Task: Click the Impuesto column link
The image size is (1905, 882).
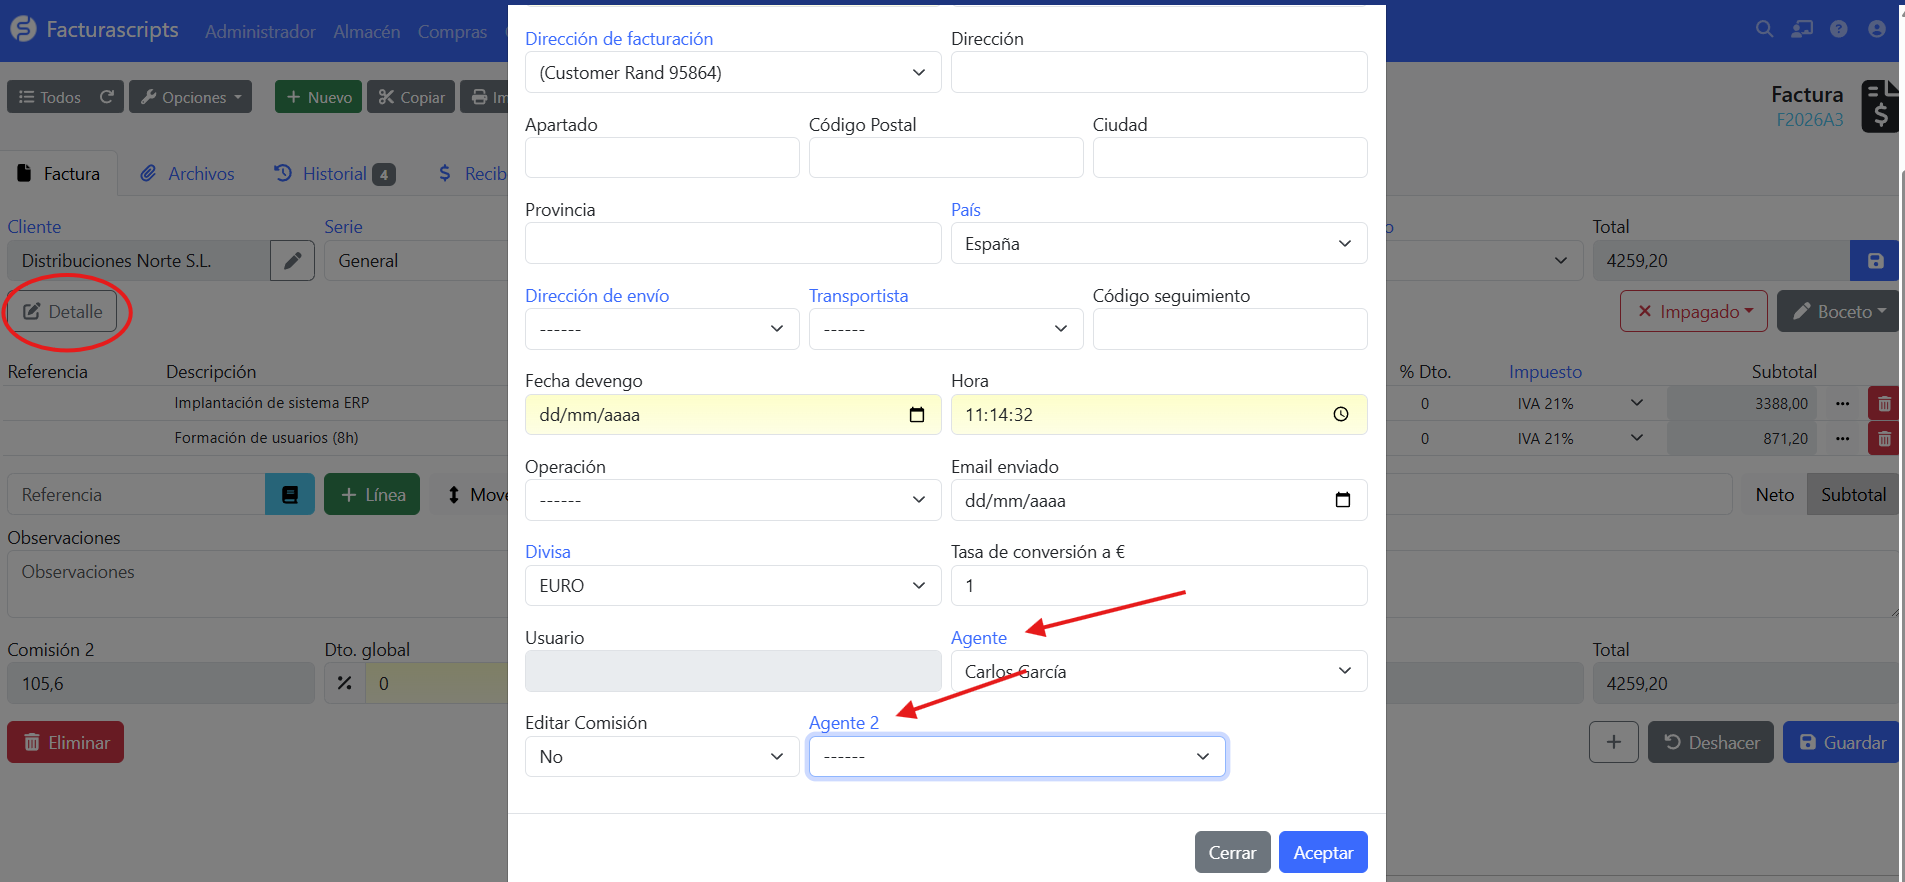Action: [x=1545, y=372]
